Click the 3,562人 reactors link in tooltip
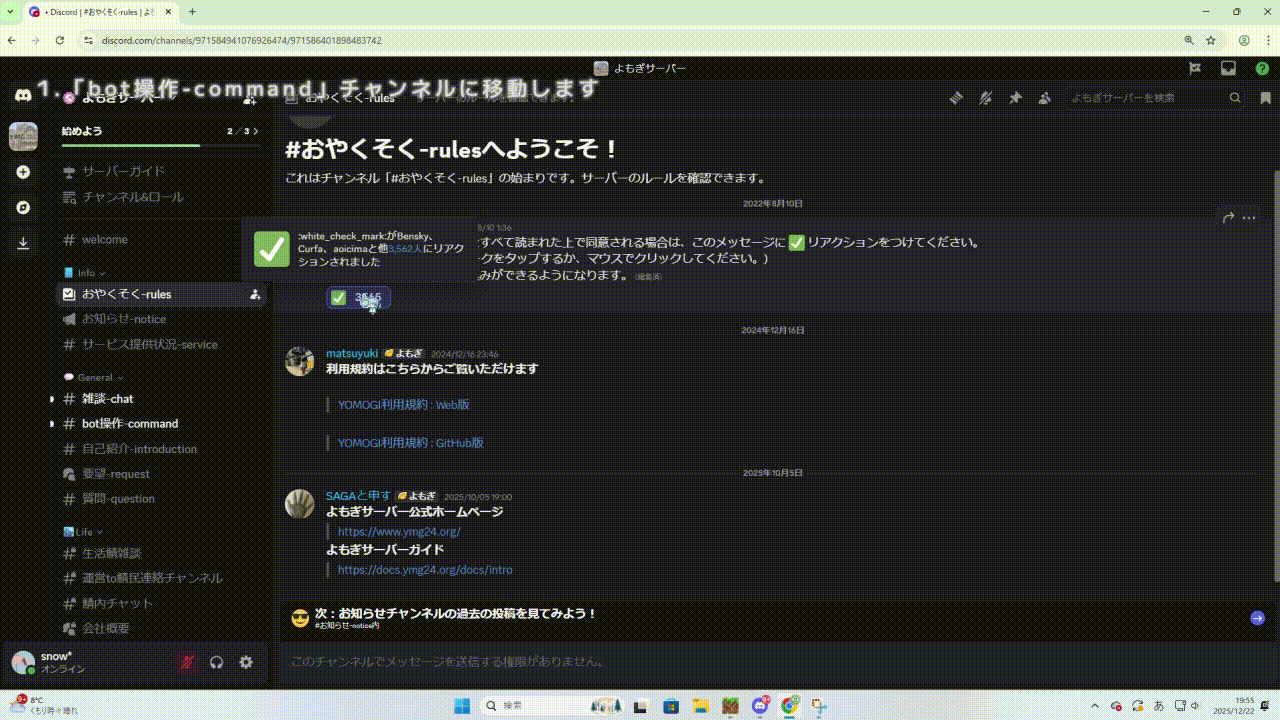1280x720 pixels. [x=405, y=248]
